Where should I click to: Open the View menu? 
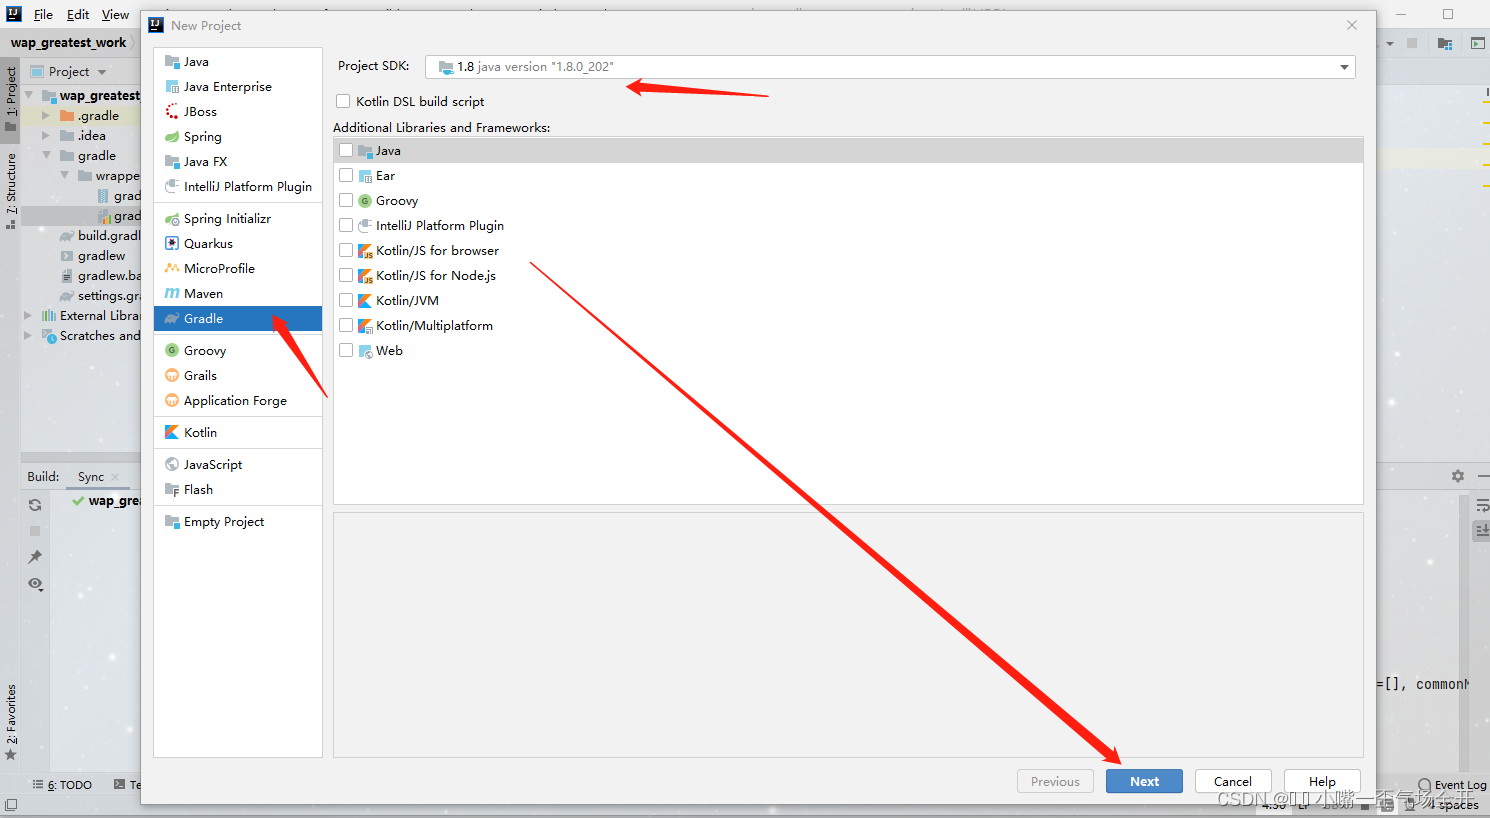pyautogui.click(x=115, y=15)
